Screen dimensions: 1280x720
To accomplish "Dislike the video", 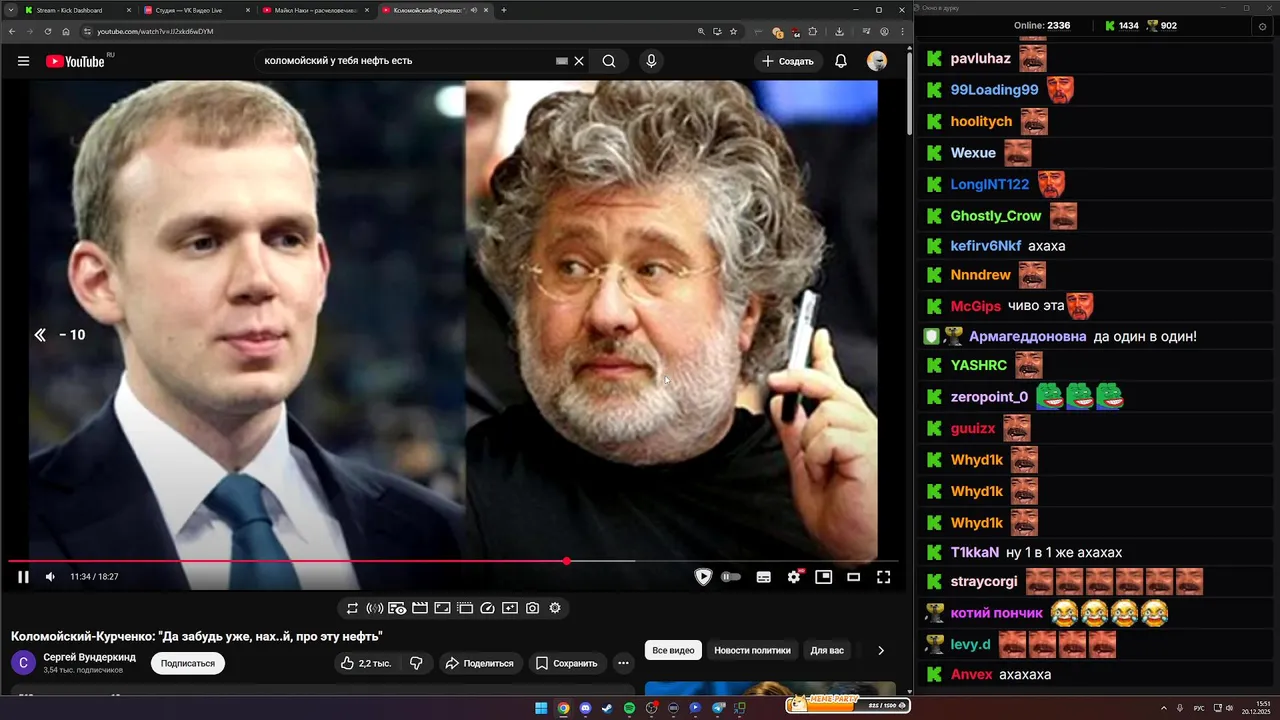I will [416, 663].
